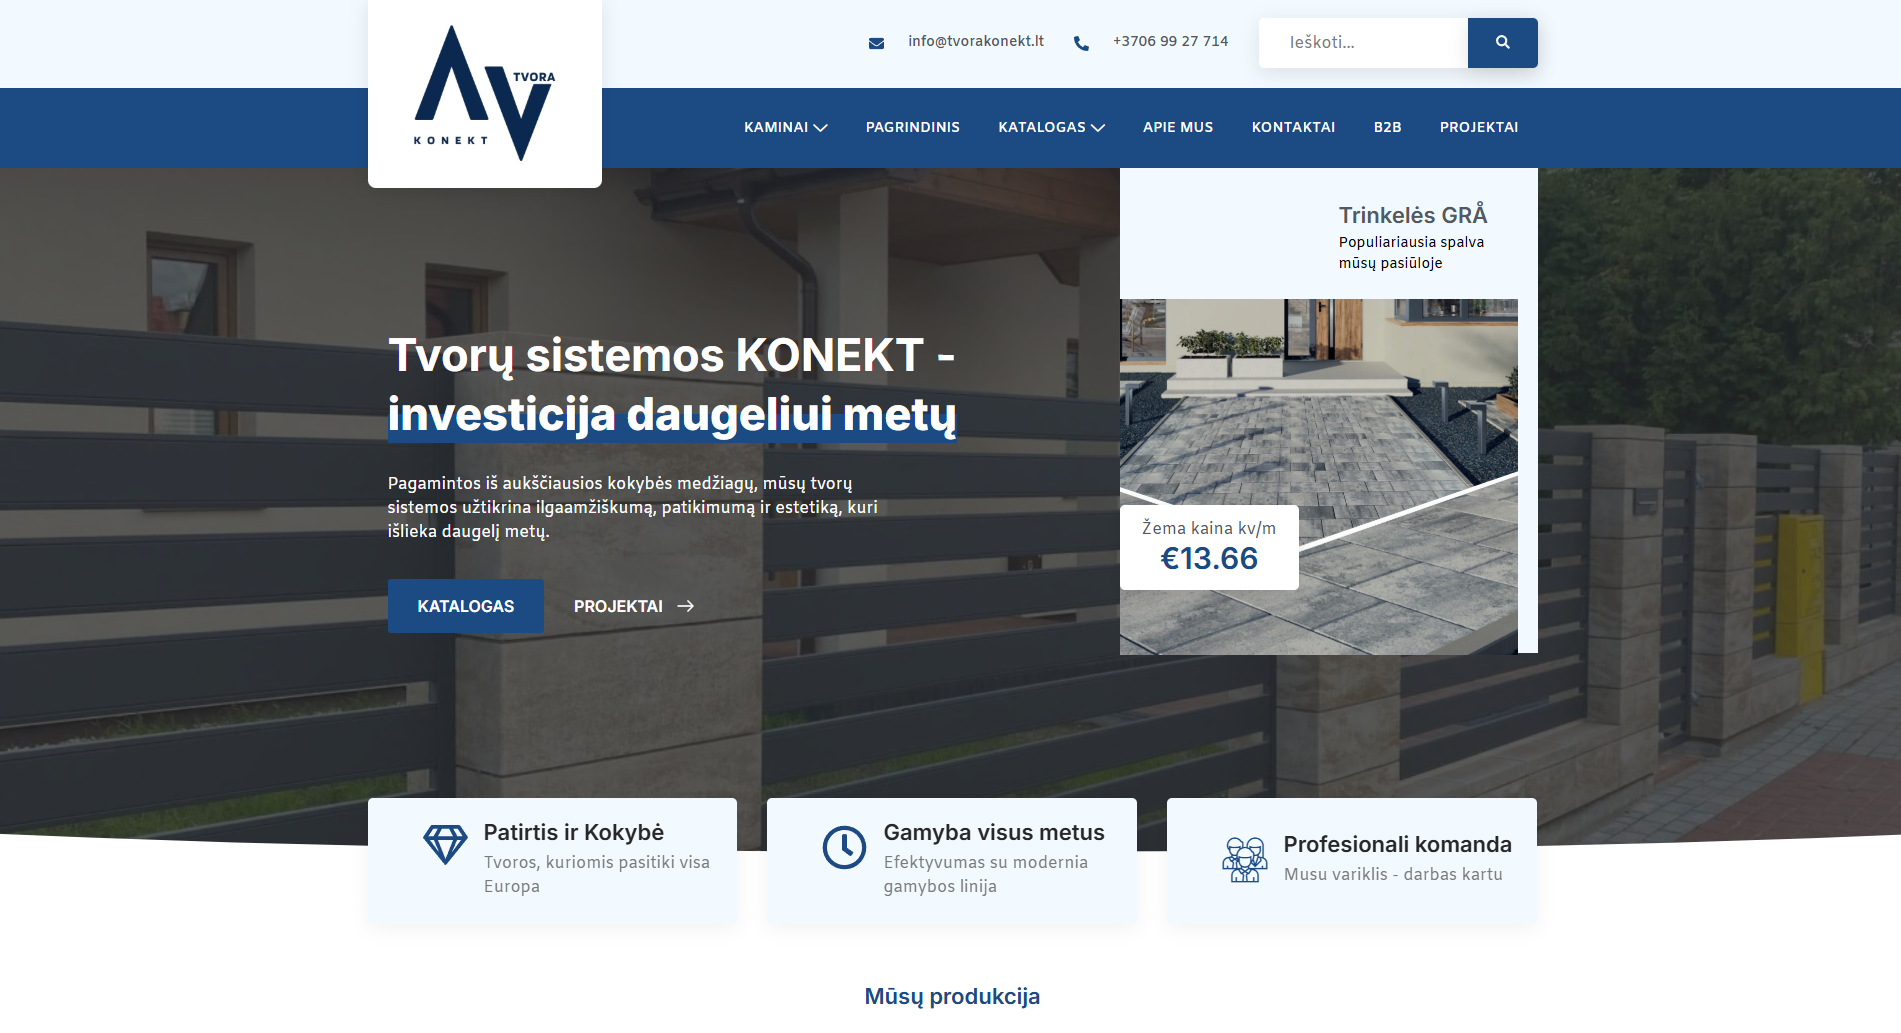Image resolution: width=1901 pixels, height=1033 pixels.
Task: Open the B2B menu item
Action: pos(1387,127)
